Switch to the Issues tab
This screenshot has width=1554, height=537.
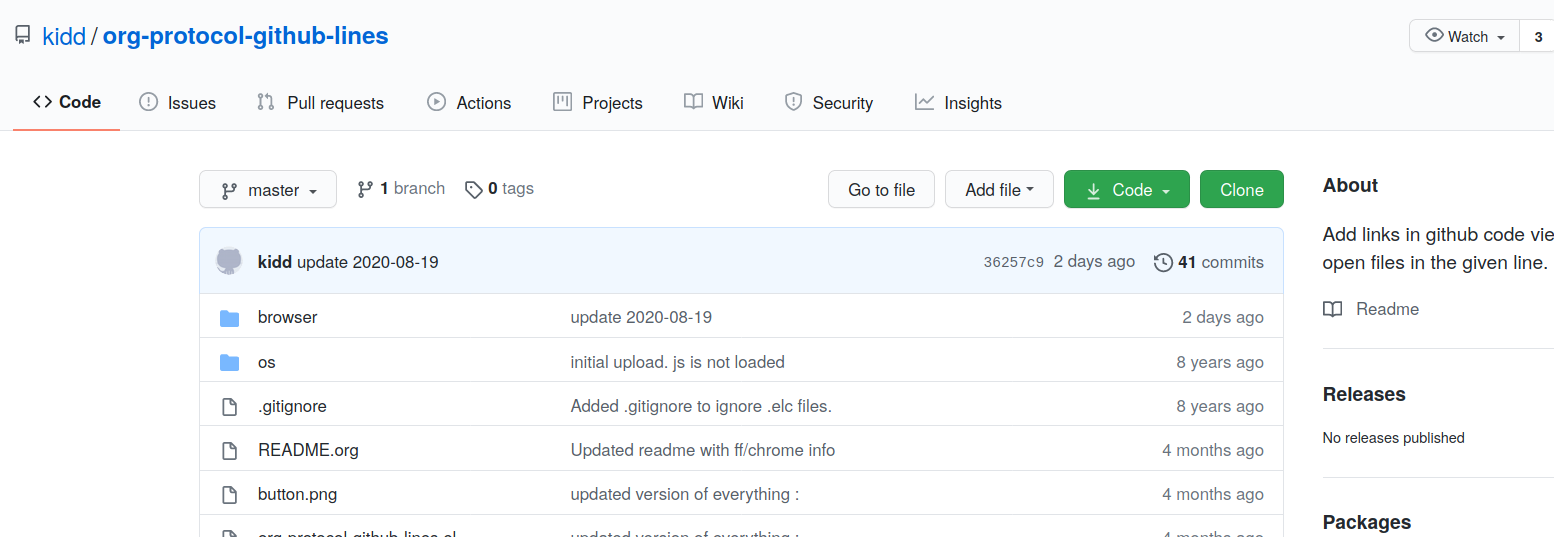tap(177, 103)
